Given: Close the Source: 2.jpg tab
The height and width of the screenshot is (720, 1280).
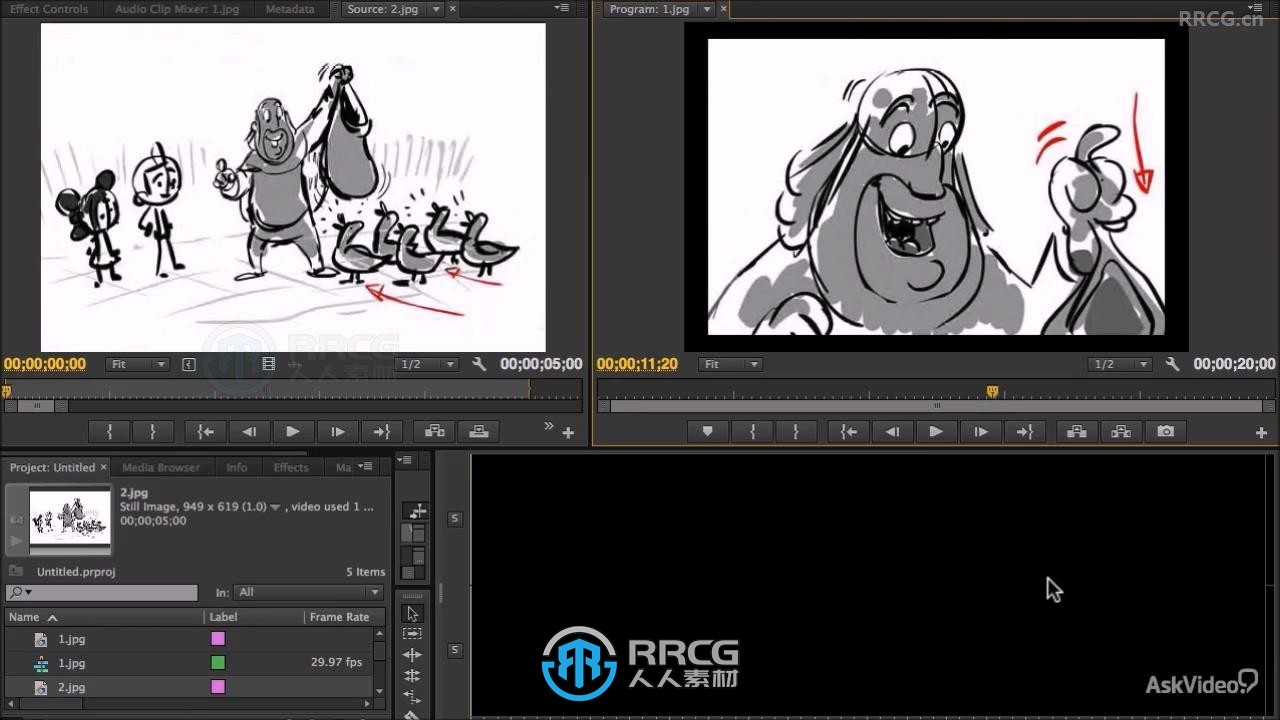Looking at the screenshot, I should click(x=453, y=9).
